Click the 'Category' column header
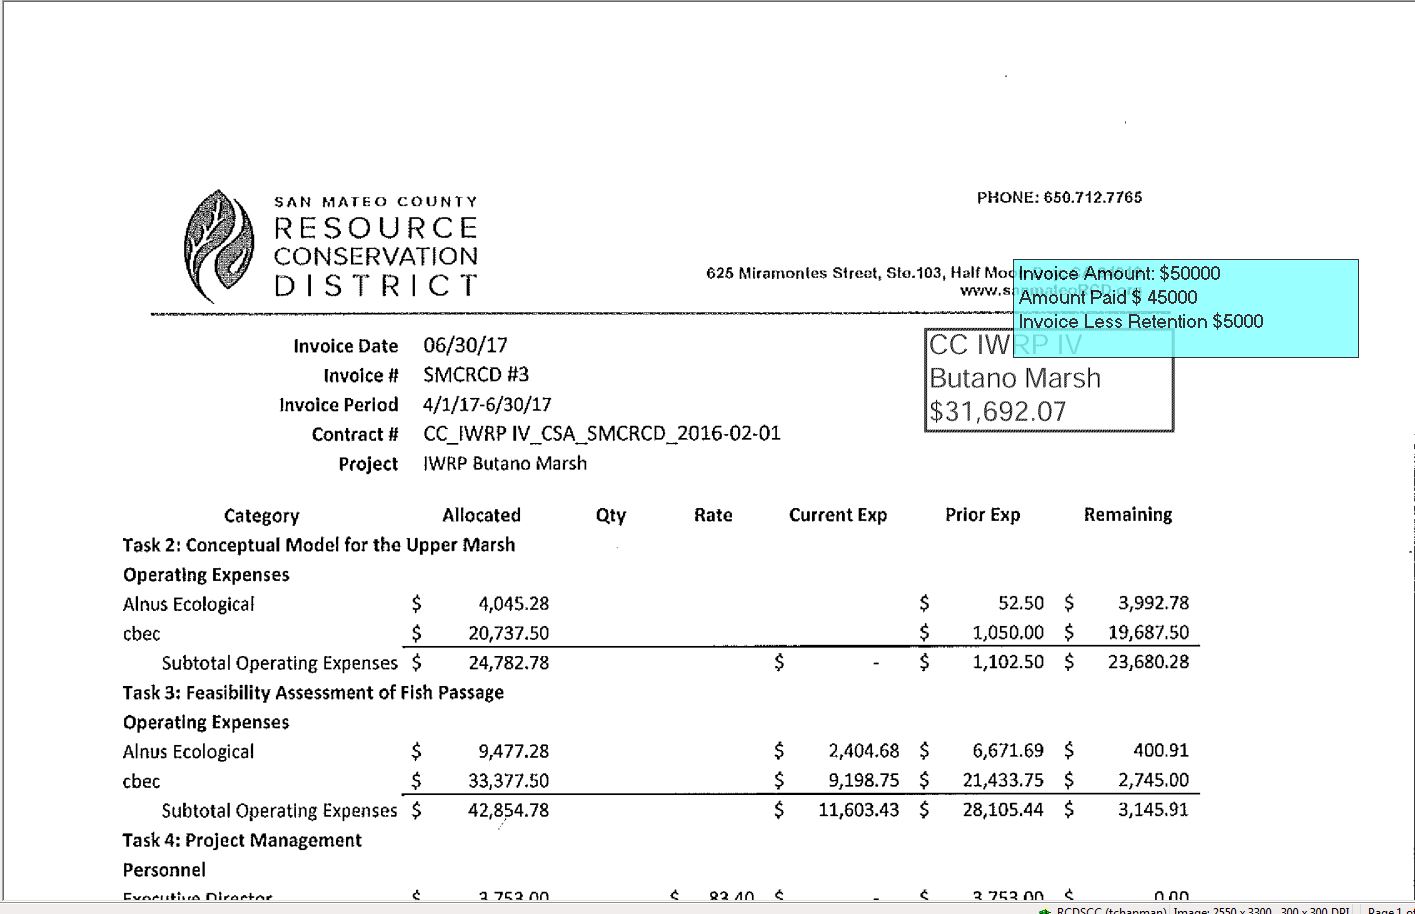Viewport: 1415px width, 914px height. (261, 516)
